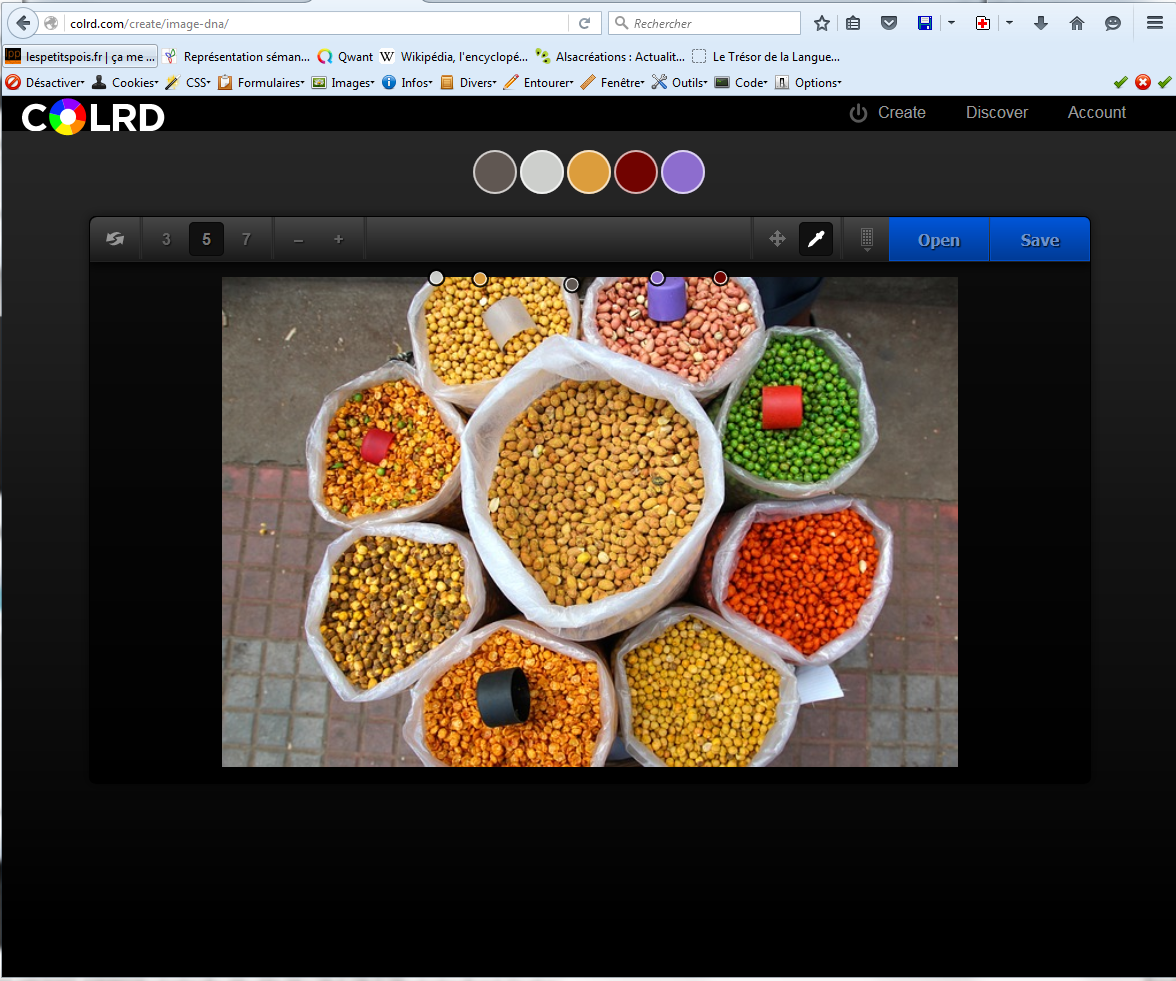
Task: Click the minus button to decrease
Action: tap(298, 239)
